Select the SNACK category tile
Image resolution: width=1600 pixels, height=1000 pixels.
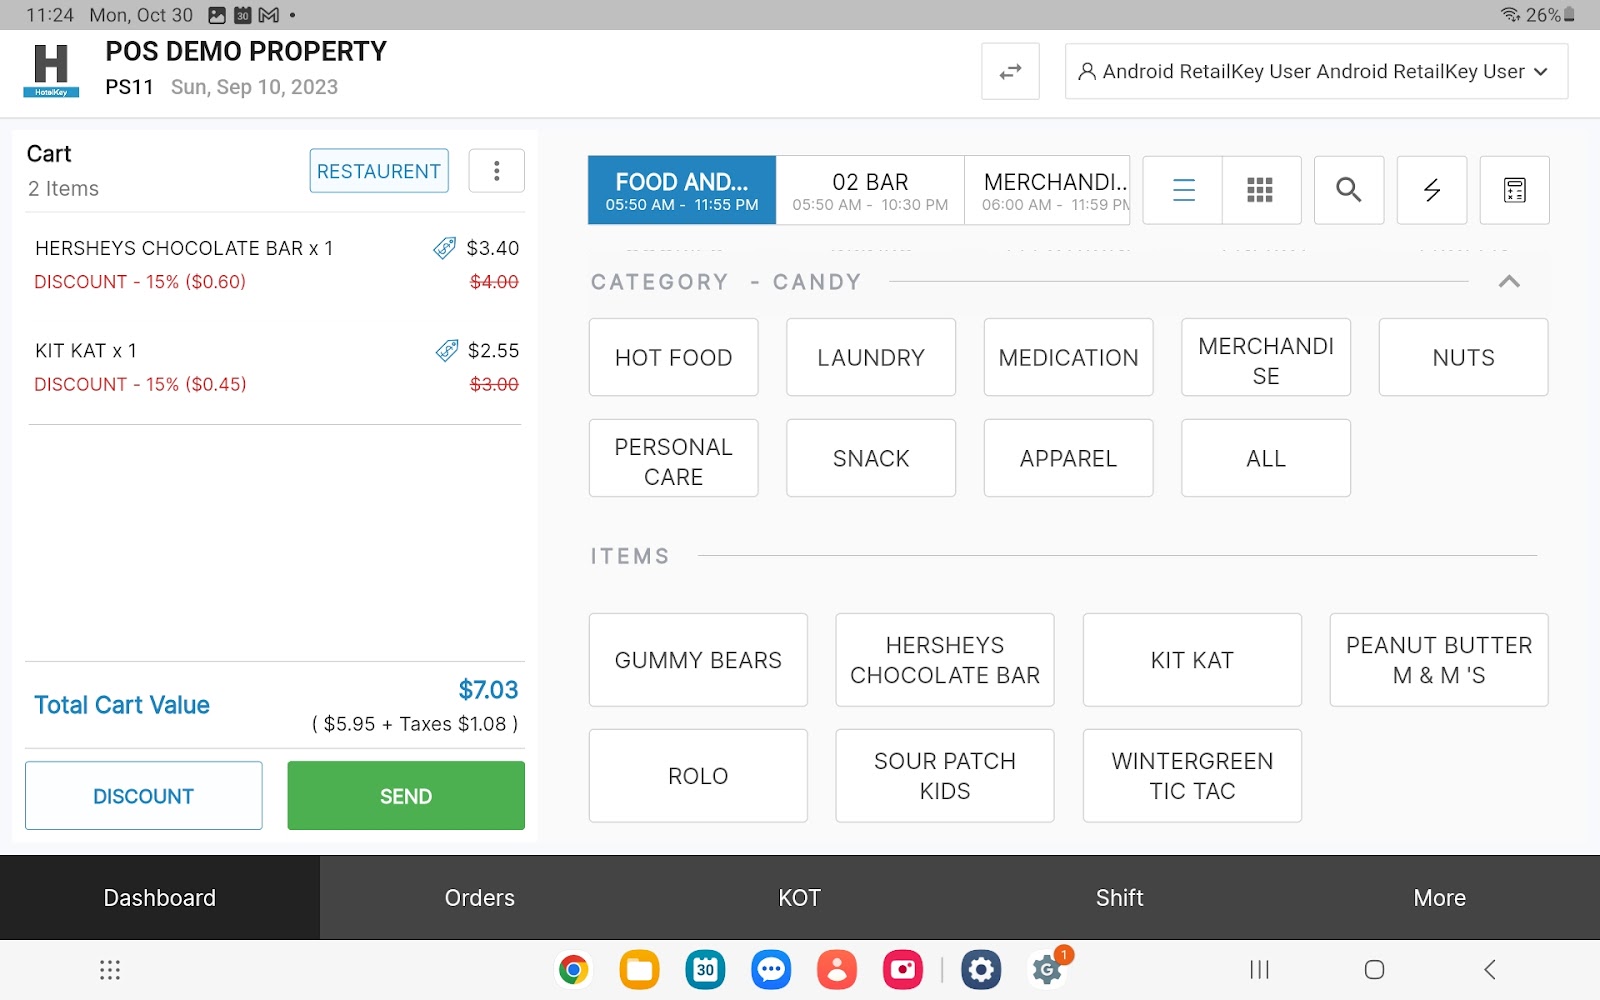coord(870,458)
